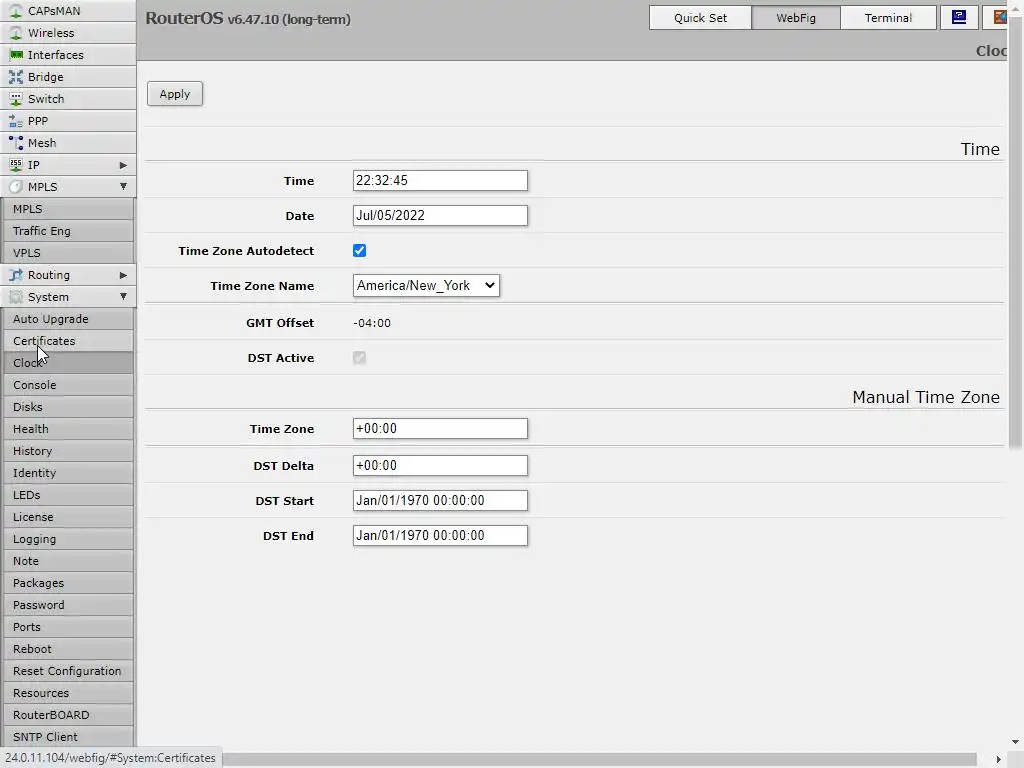This screenshot has height=768, width=1024.
Task: Open Password in System menu
Action: (x=69, y=605)
